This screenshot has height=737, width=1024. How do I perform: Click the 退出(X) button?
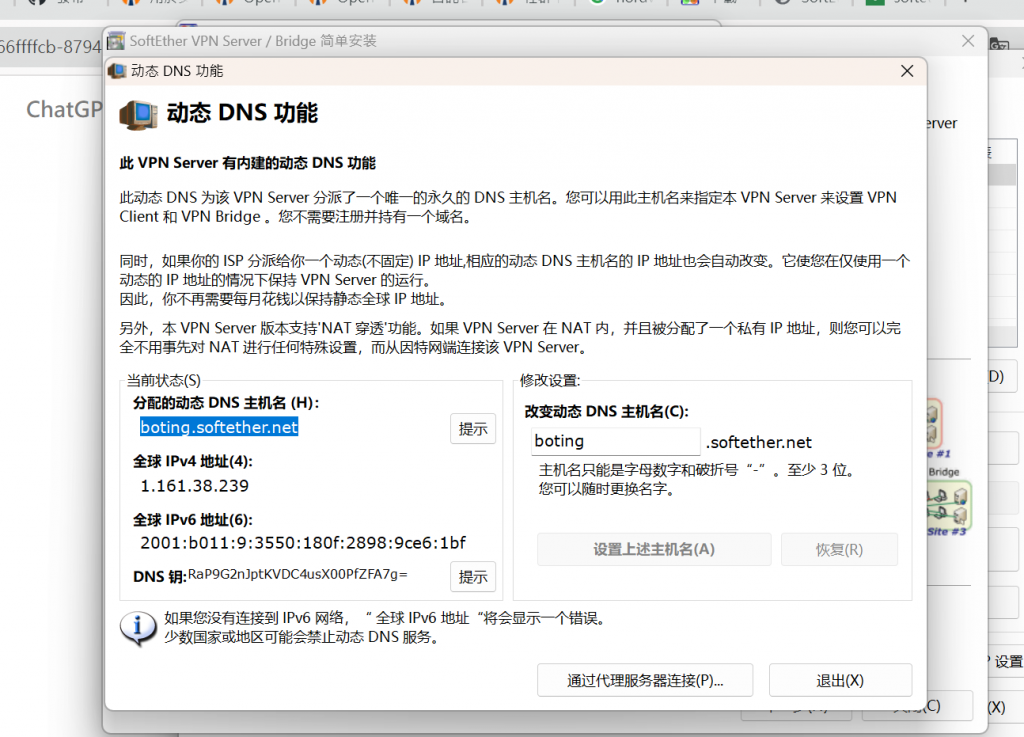click(840, 680)
